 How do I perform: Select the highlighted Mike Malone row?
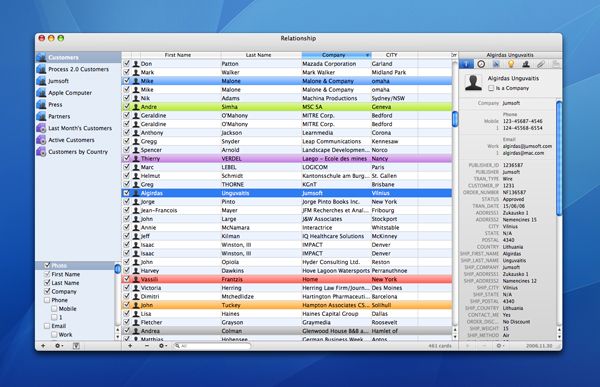click(x=287, y=81)
